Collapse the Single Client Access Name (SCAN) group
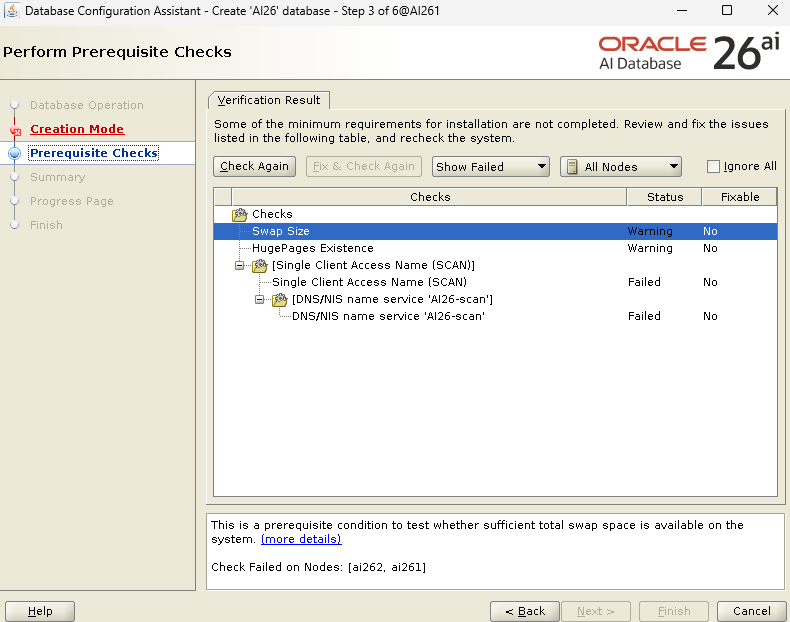This screenshot has width=790, height=622. (240, 265)
